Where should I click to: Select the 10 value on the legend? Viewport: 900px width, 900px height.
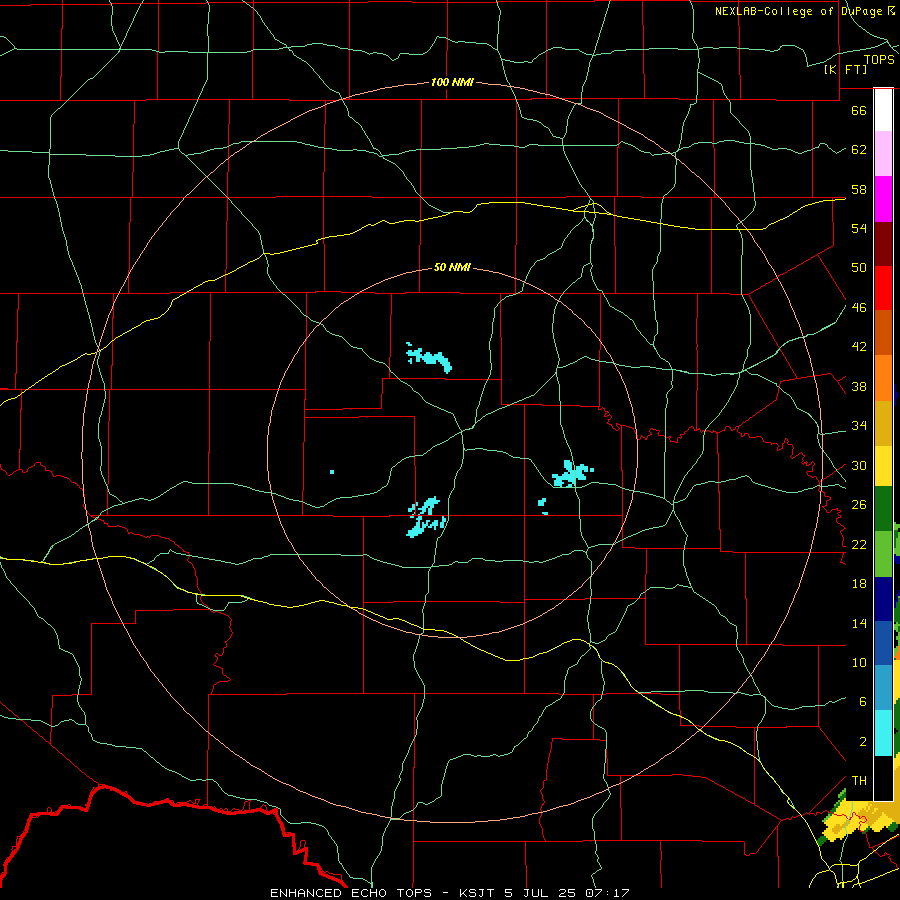[x=859, y=662]
